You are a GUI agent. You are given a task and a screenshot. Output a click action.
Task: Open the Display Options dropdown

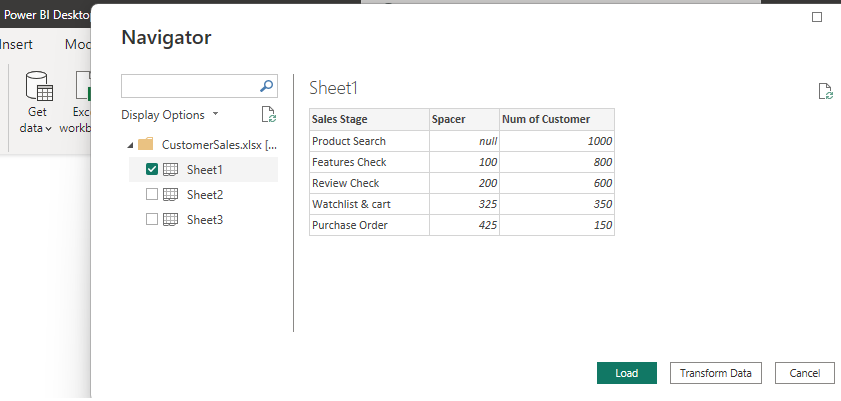coord(169,115)
